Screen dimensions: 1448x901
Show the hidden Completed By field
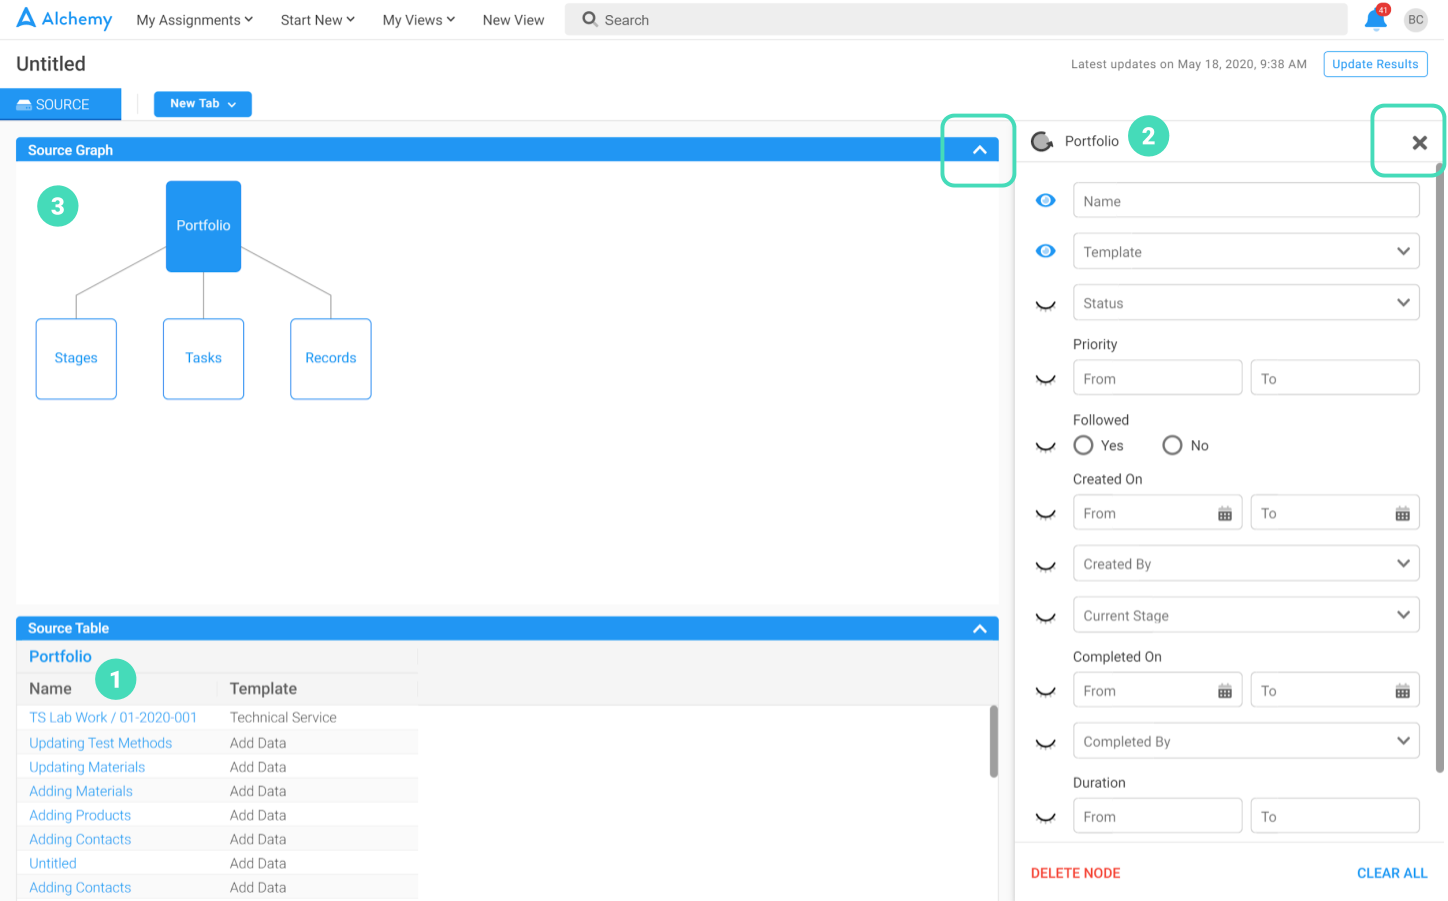coord(1046,743)
